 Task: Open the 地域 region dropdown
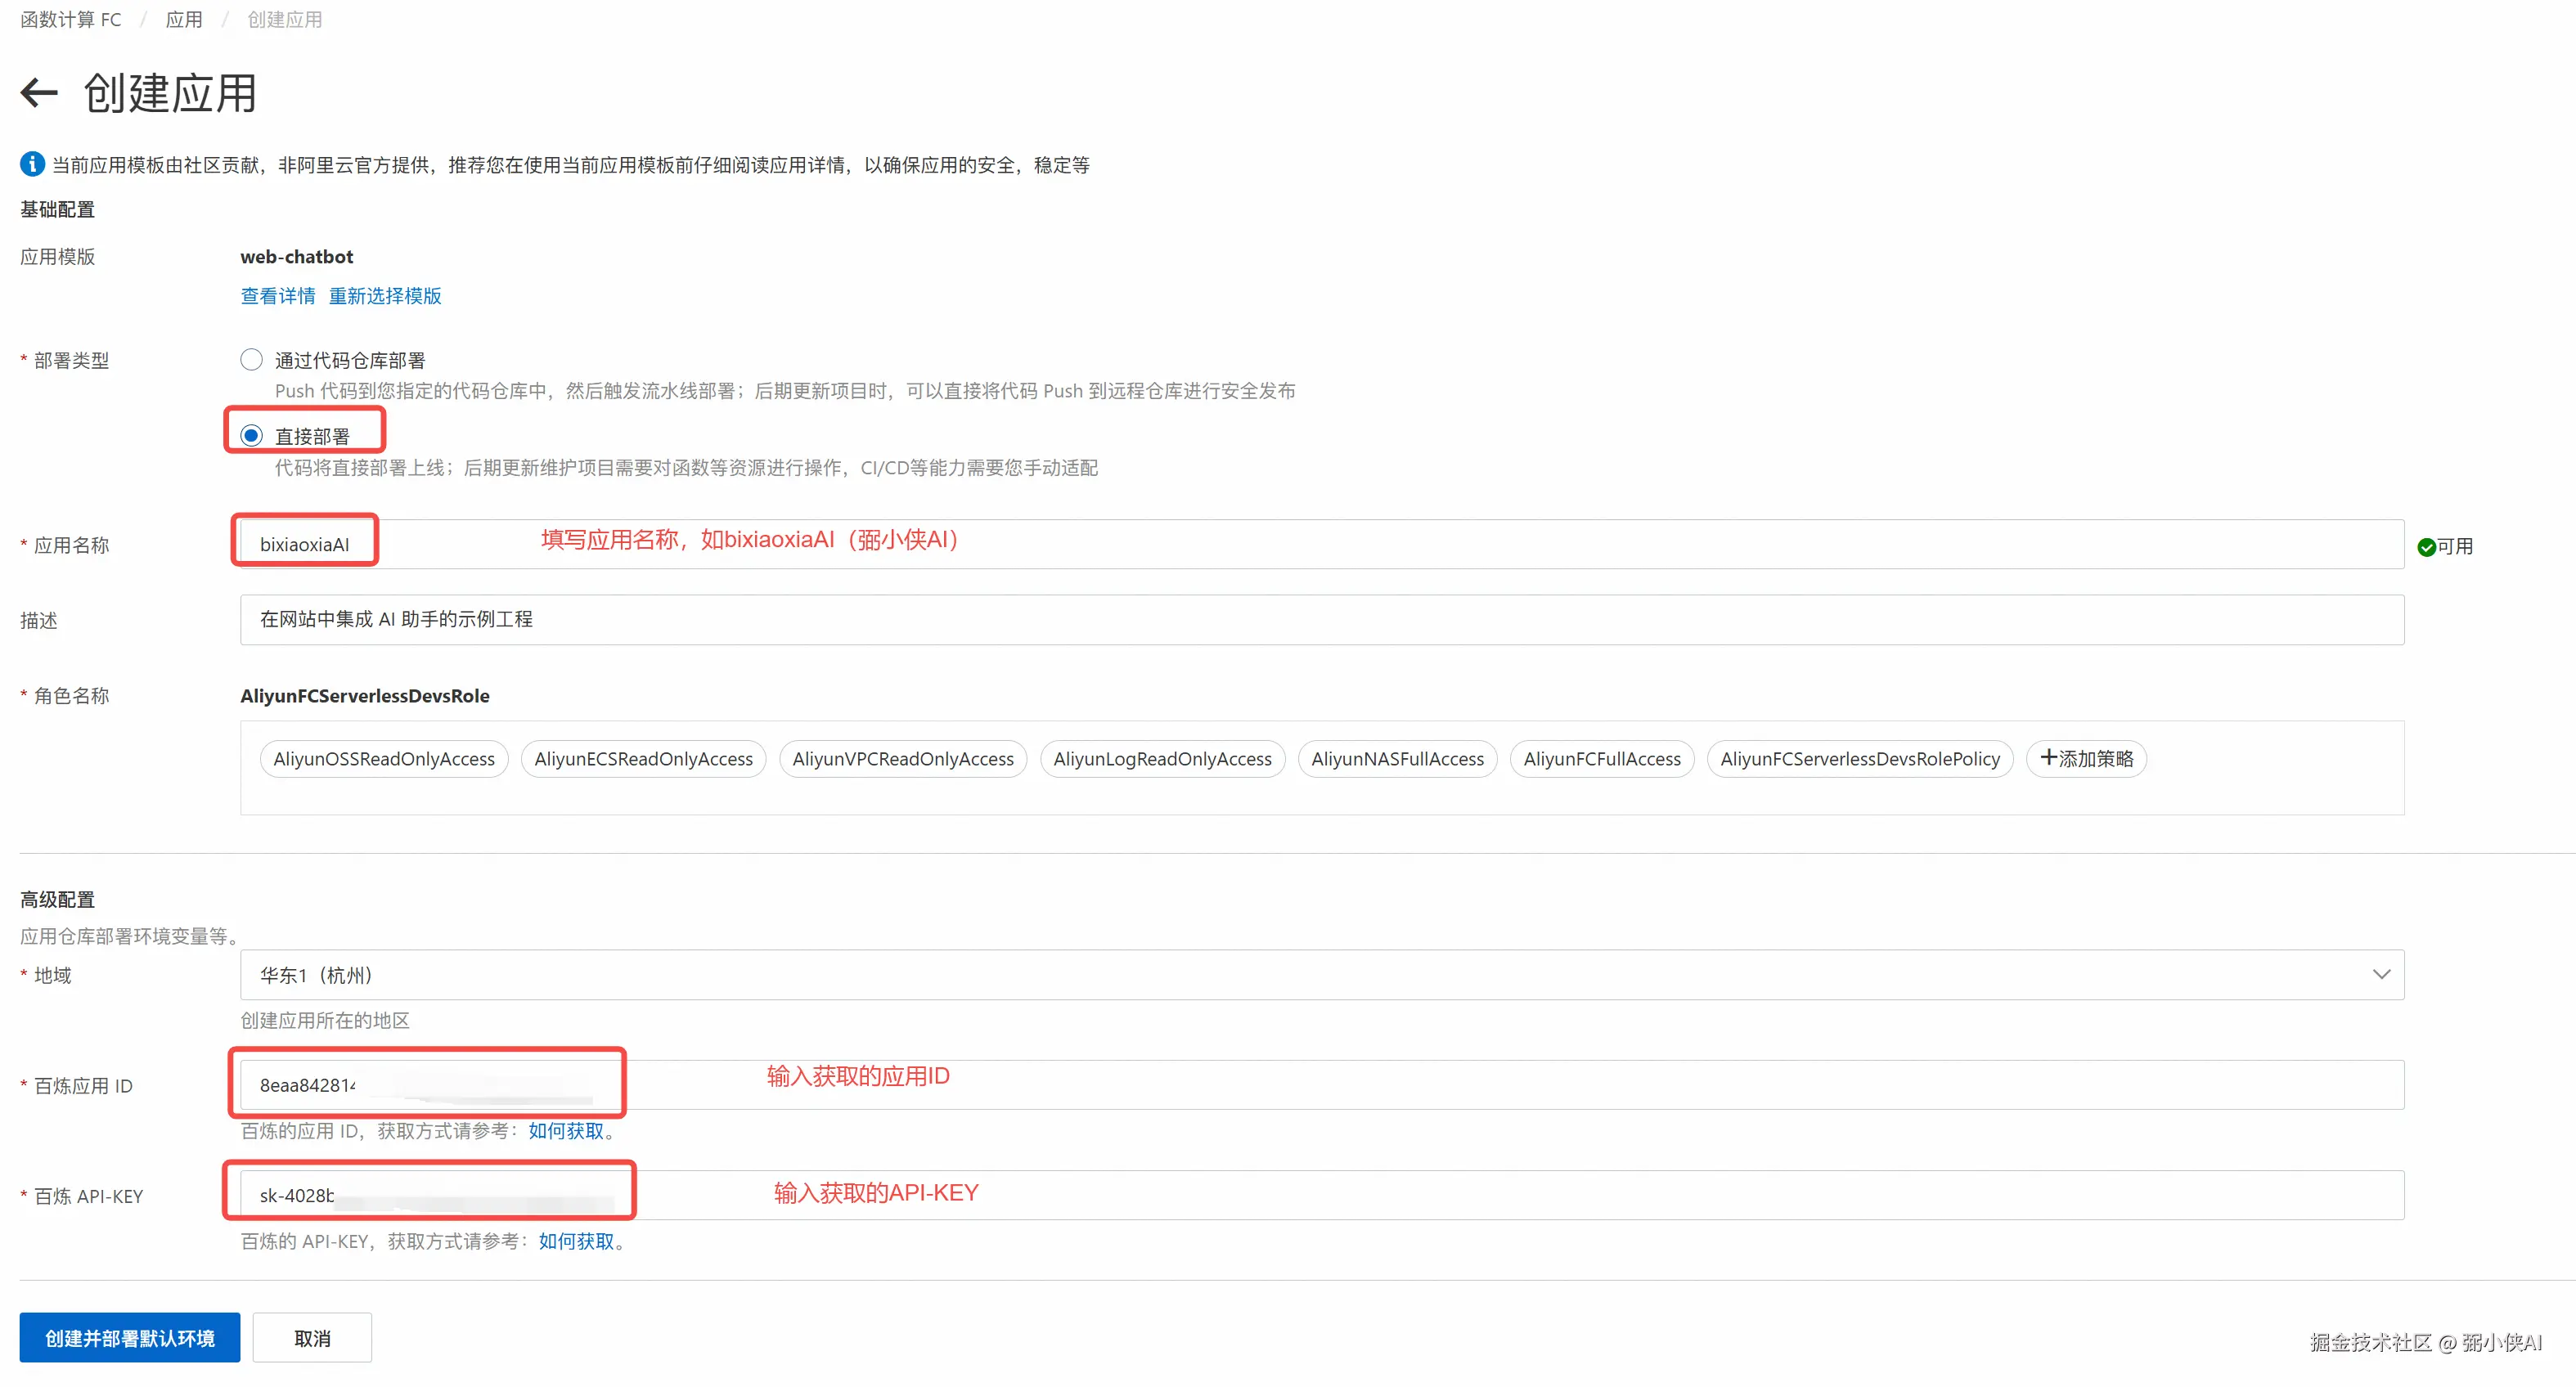[x=1320, y=975]
